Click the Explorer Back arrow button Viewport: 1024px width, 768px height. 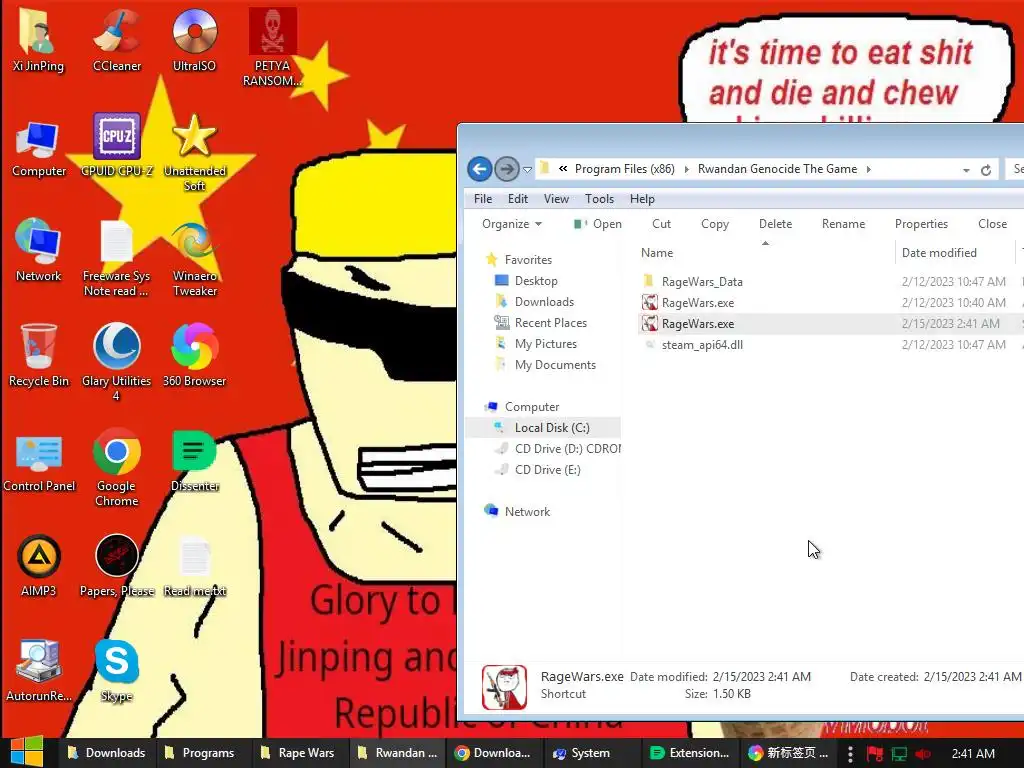(x=480, y=169)
